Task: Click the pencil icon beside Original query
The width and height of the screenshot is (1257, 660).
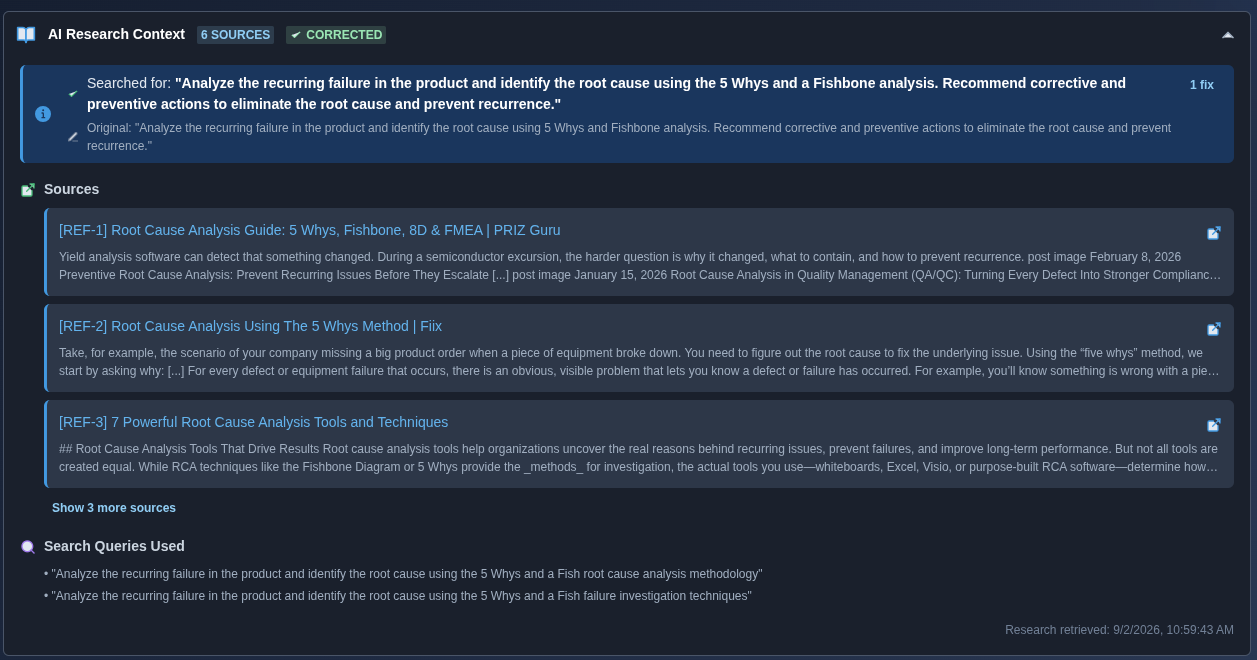Action: (73, 137)
